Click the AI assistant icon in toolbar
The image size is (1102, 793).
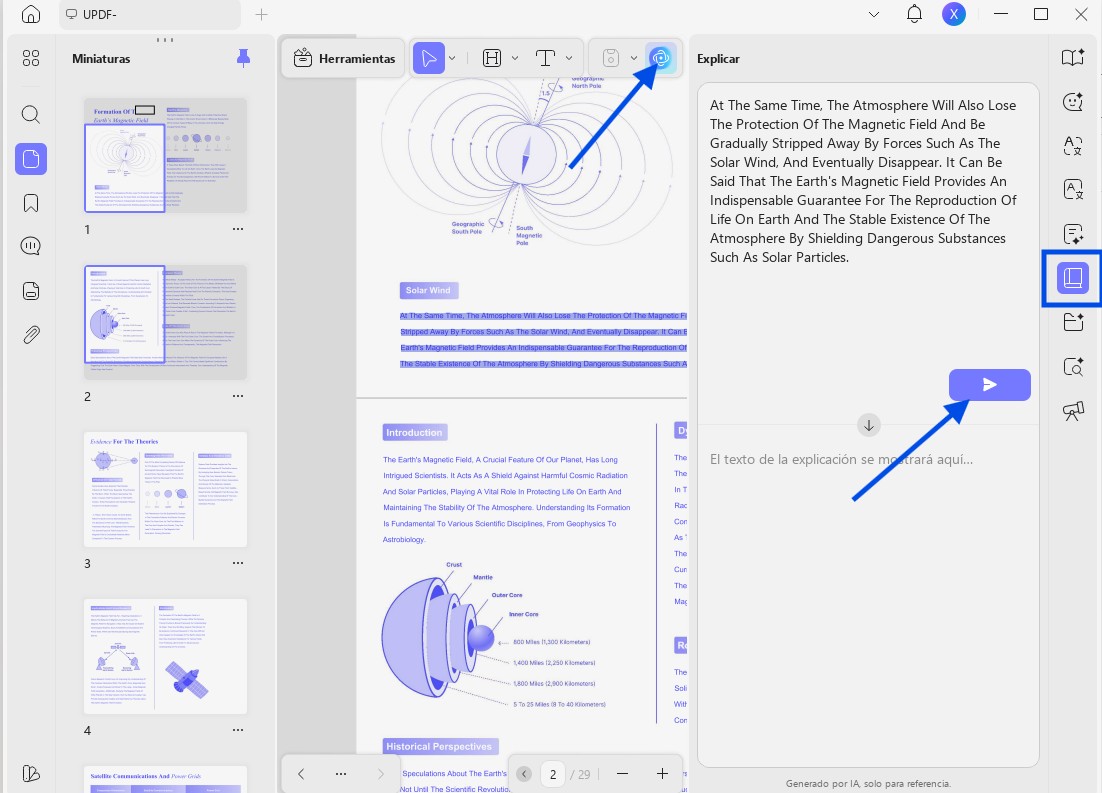(660, 58)
